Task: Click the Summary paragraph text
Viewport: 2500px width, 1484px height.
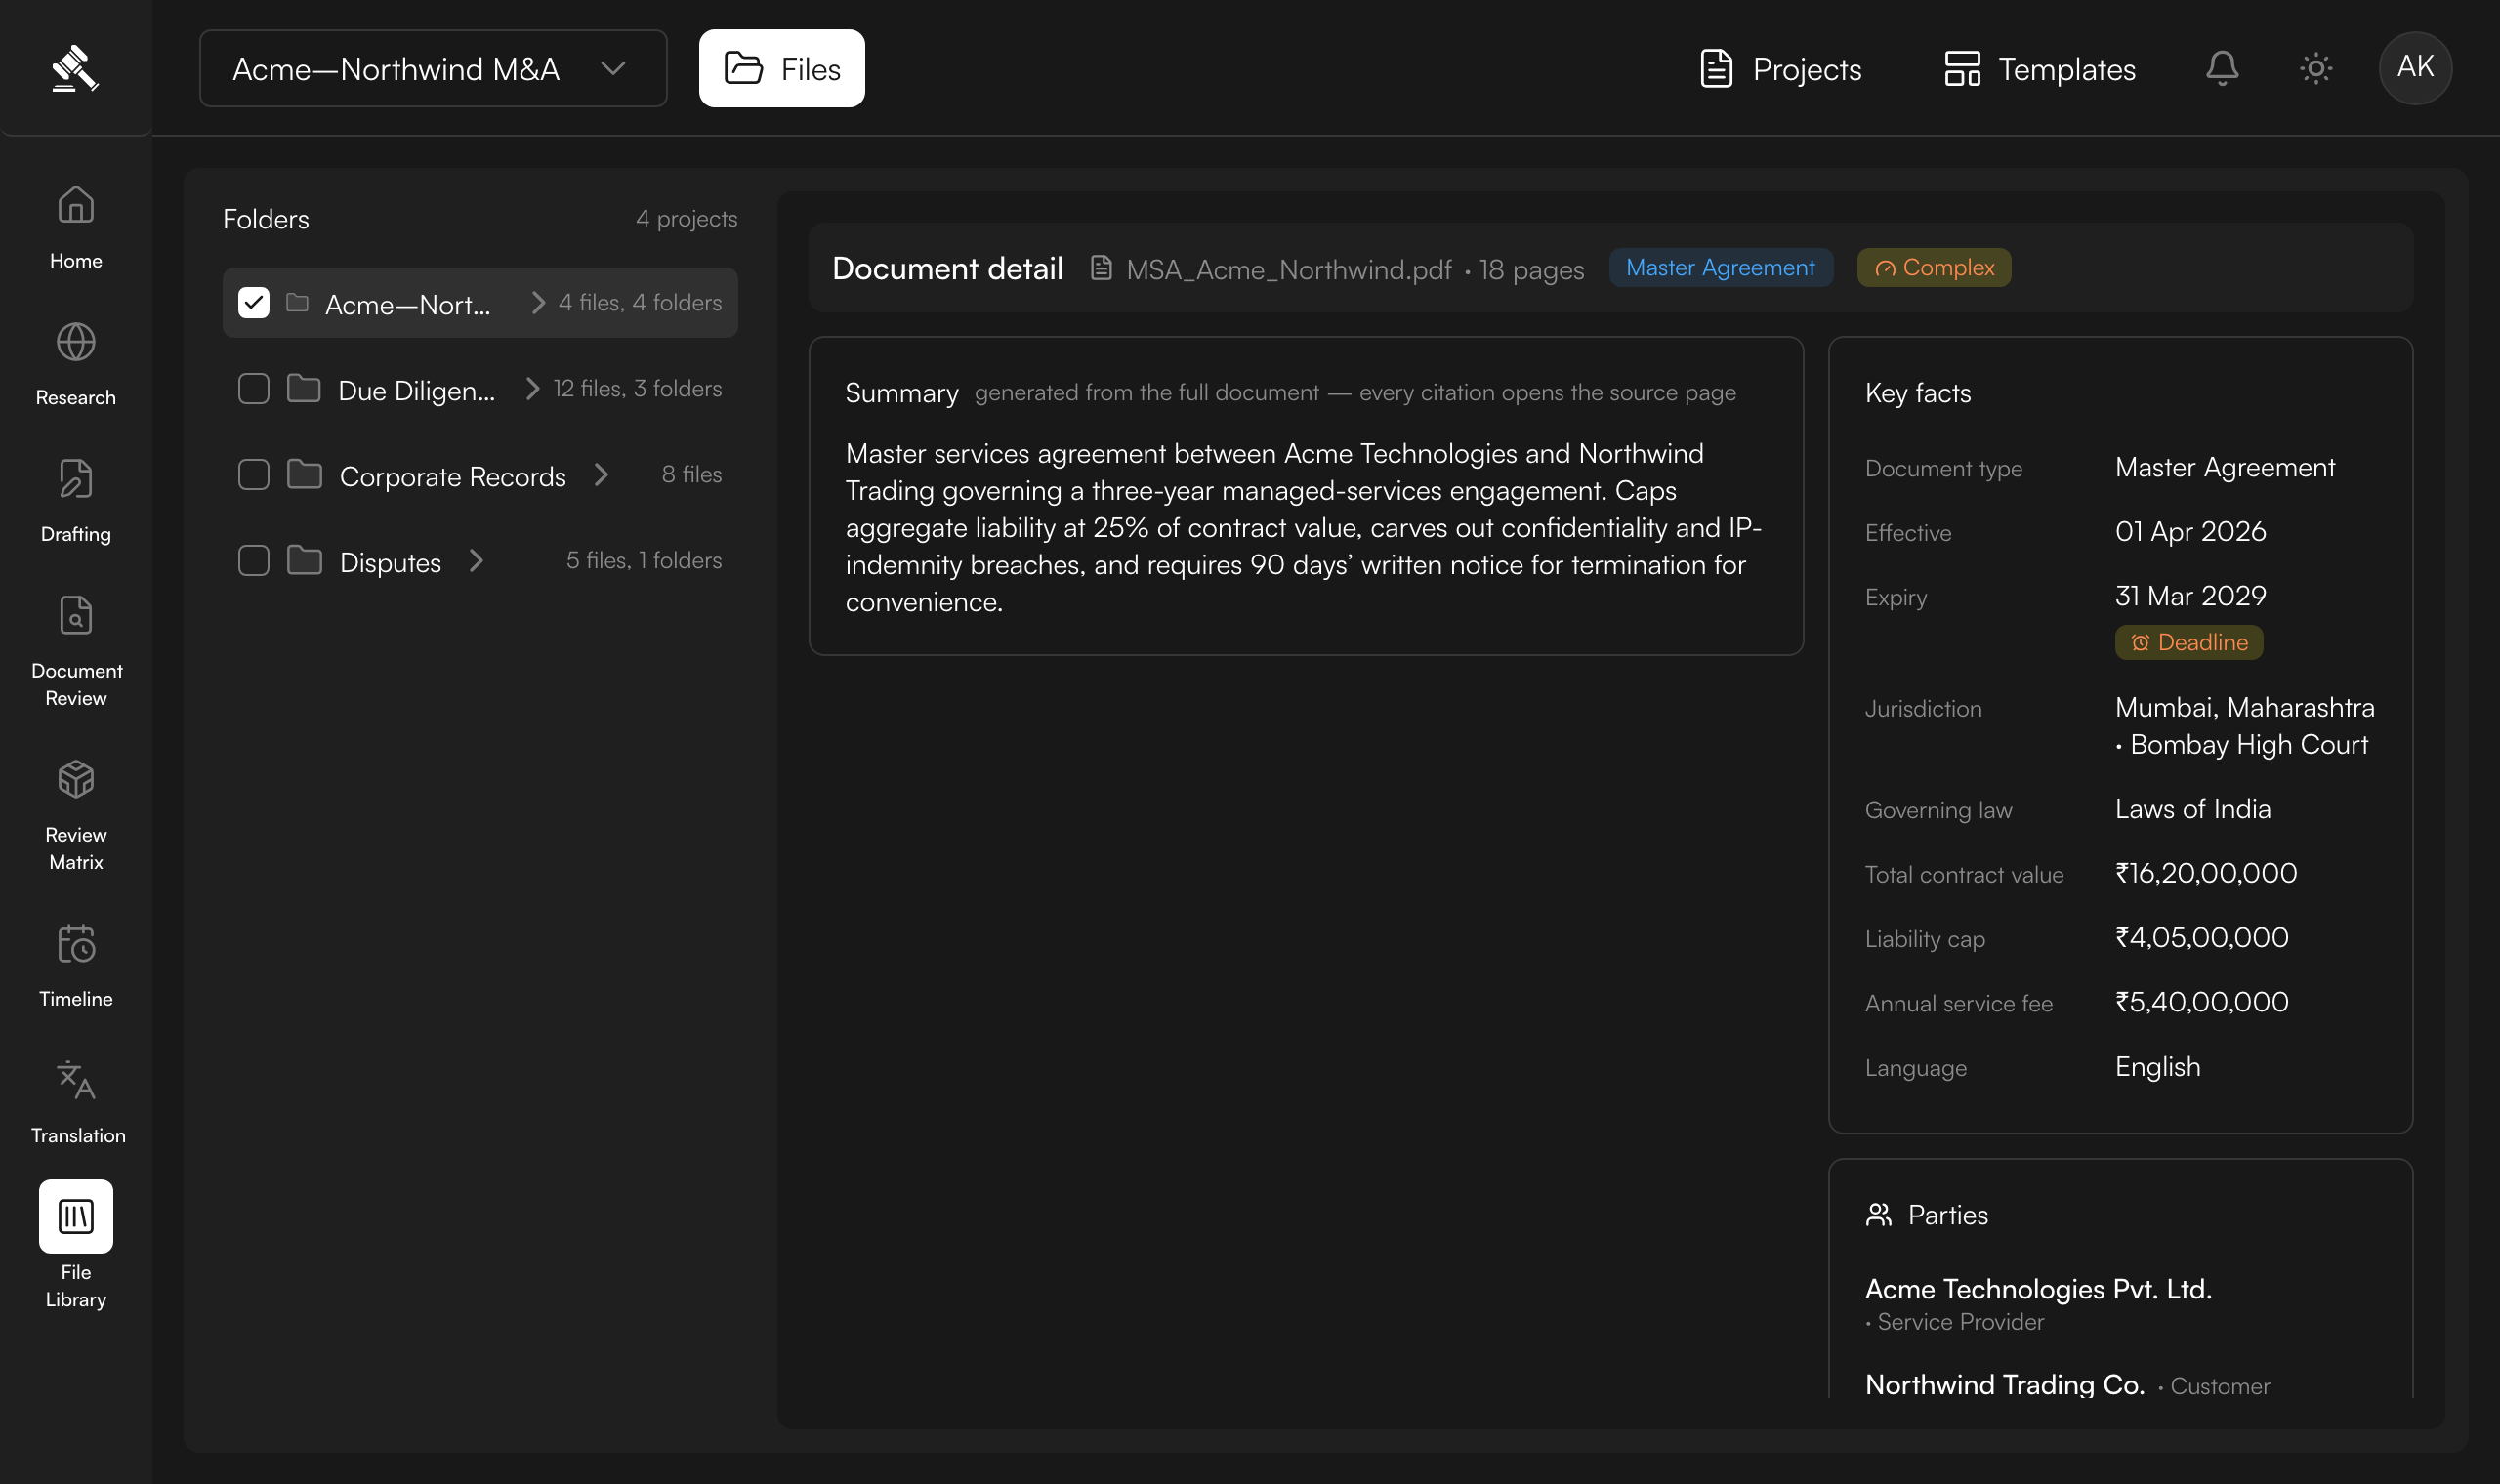Action: coord(1304,527)
